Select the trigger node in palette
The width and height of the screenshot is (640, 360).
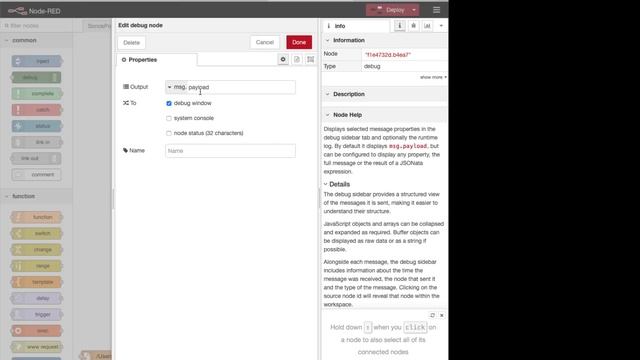coord(37,315)
